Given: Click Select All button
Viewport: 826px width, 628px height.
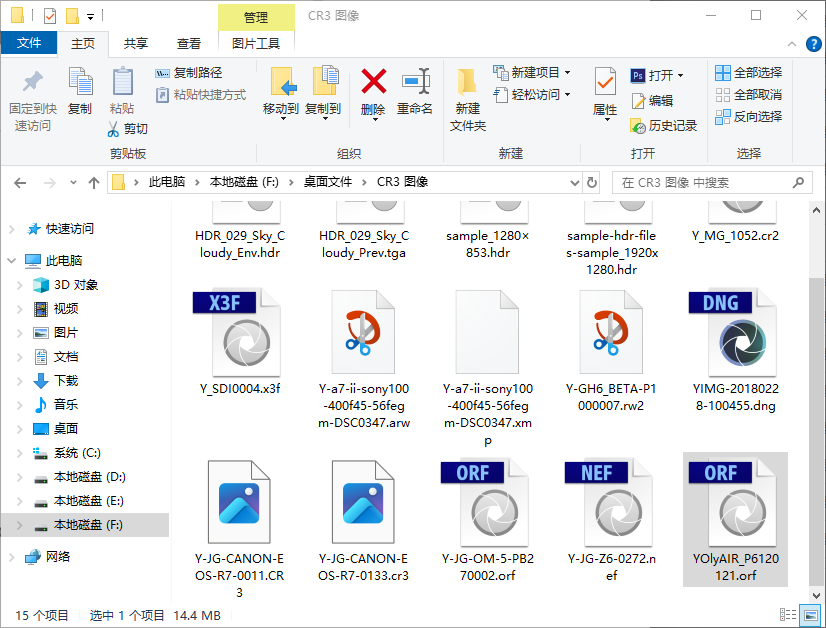Looking at the screenshot, I should pos(748,73).
